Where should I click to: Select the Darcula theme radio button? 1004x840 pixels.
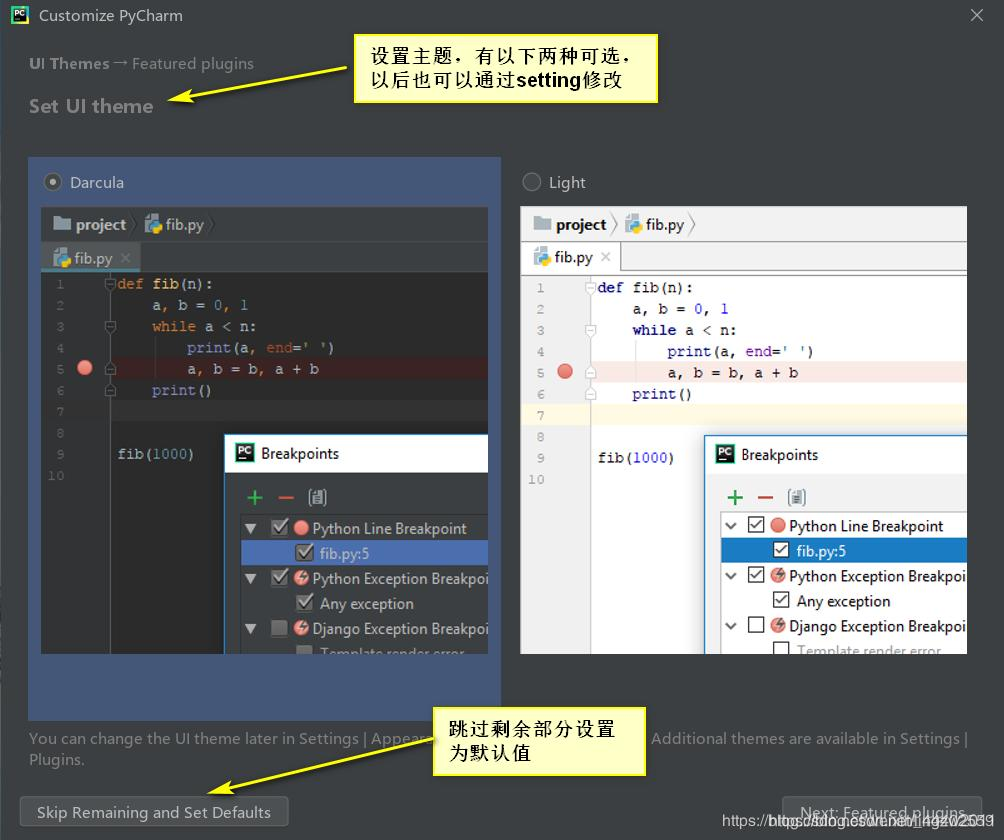(53, 182)
